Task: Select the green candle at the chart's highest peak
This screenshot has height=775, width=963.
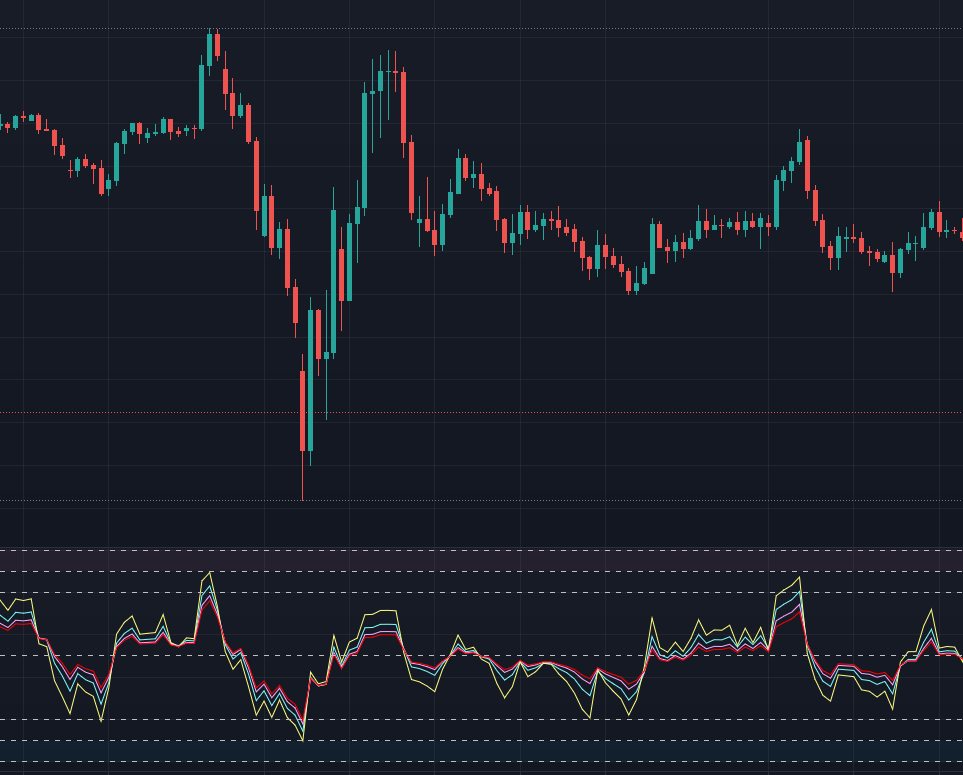Action: click(x=209, y=50)
